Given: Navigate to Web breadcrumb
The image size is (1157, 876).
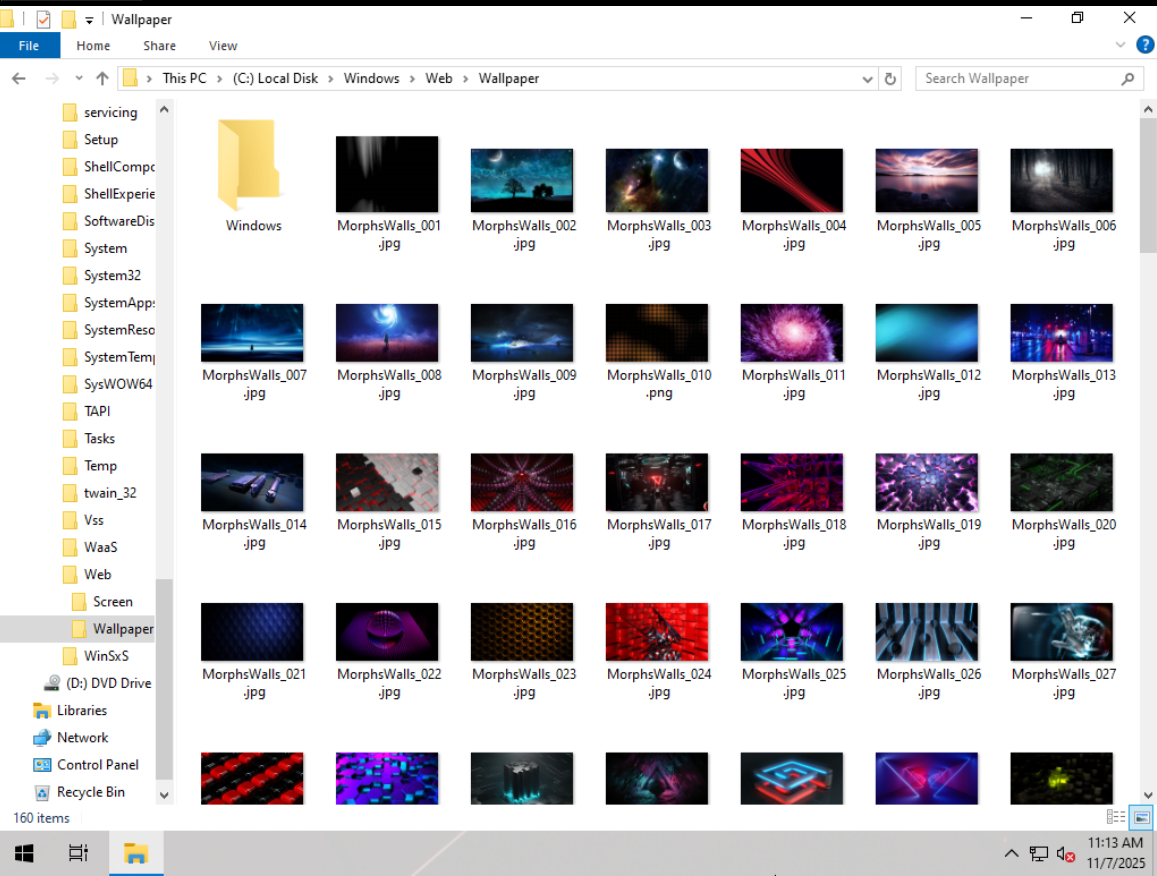Looking at the screenshot, I should coord(438,78).
